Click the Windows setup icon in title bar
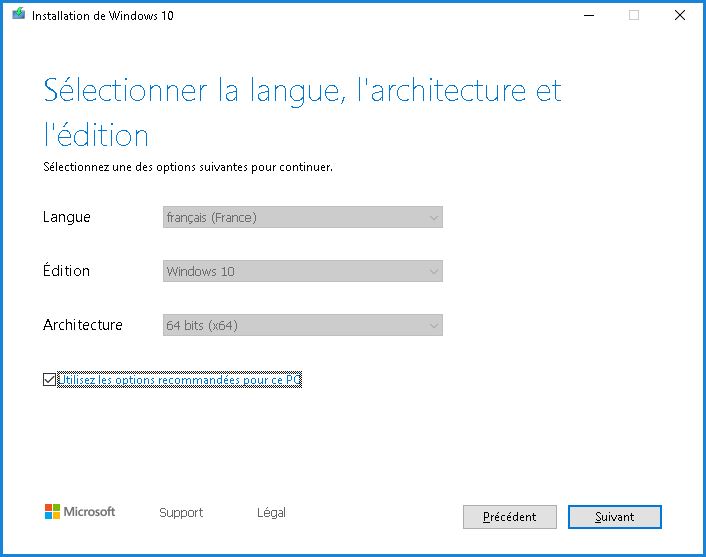This screenshot has width=706, height=557. point(18,15)
